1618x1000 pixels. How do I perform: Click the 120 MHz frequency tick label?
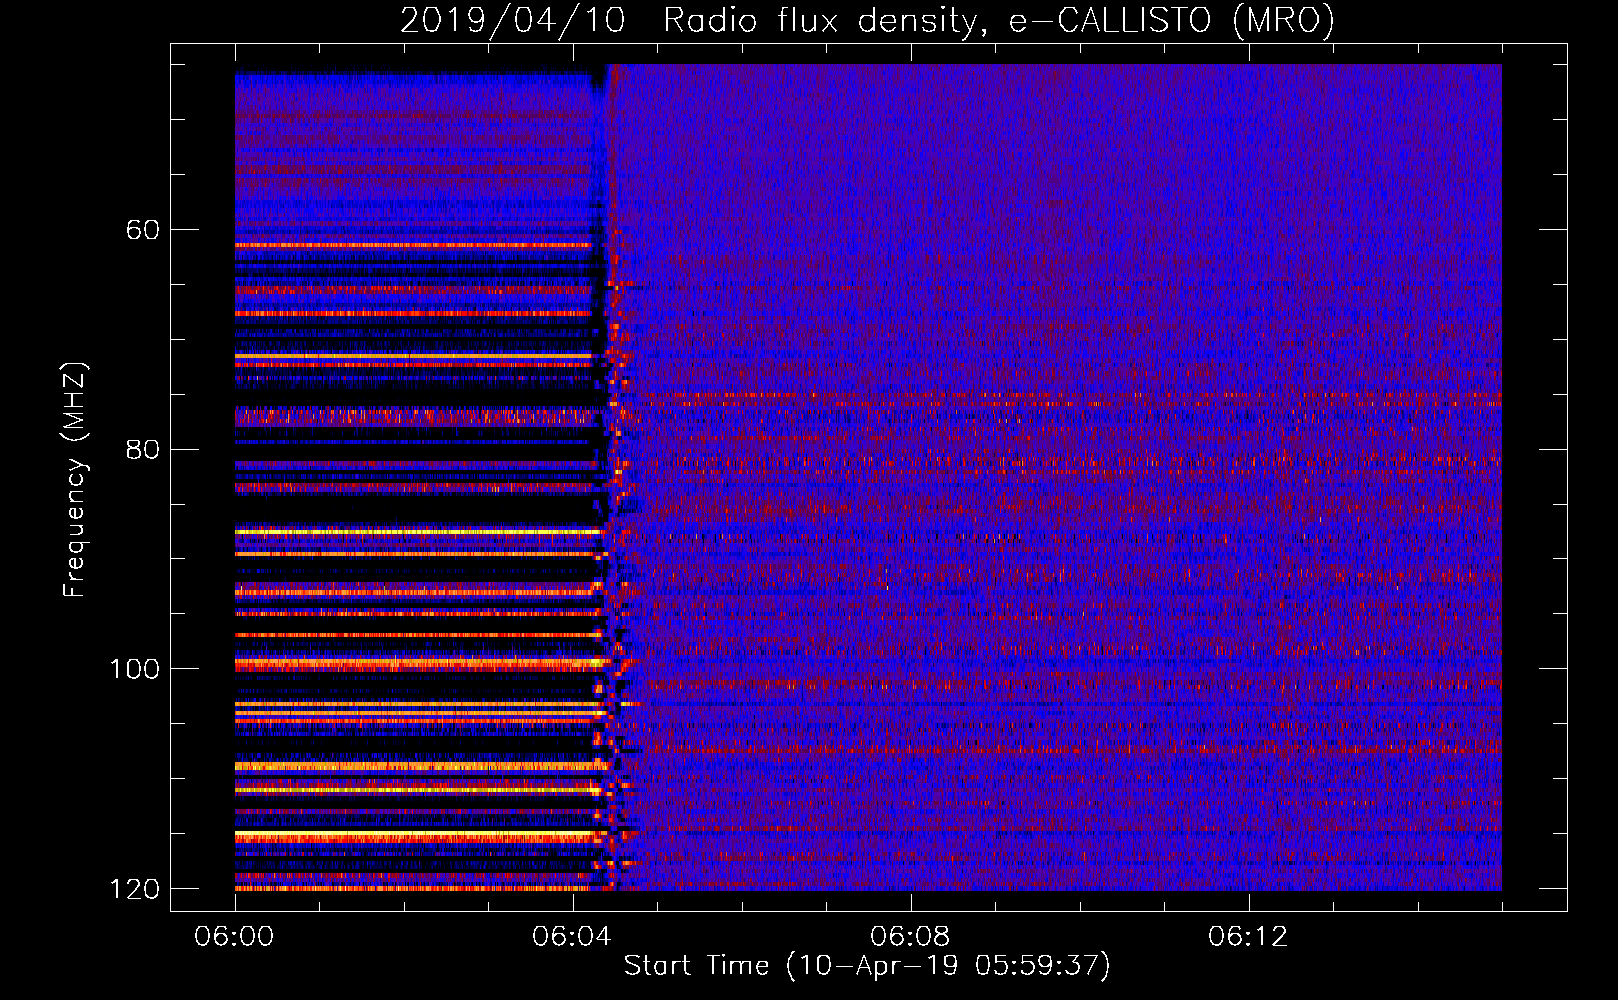click(134, 889)
